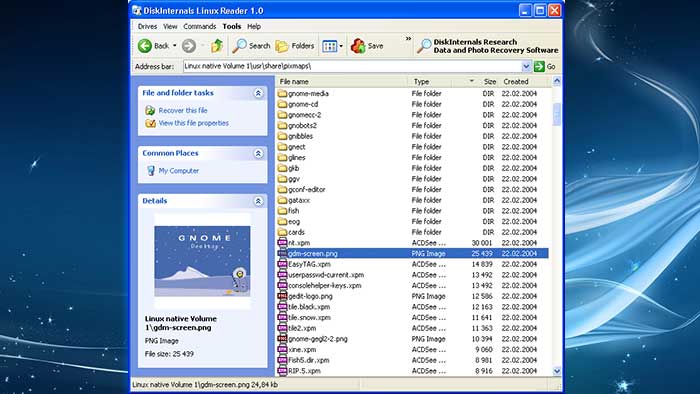This screenshot has height=394, width=700.
Task: Click the Recover this file link
Action: (x=183, y=110)
